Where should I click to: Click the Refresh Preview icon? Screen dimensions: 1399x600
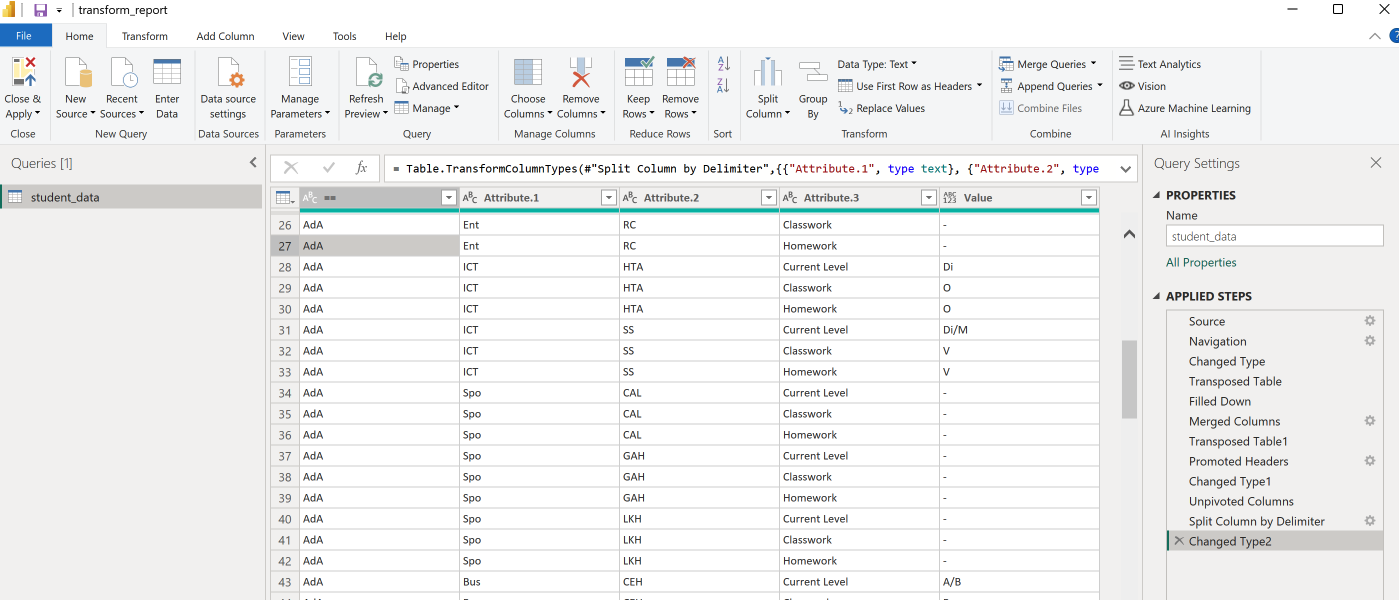click(x=366, y=72)
